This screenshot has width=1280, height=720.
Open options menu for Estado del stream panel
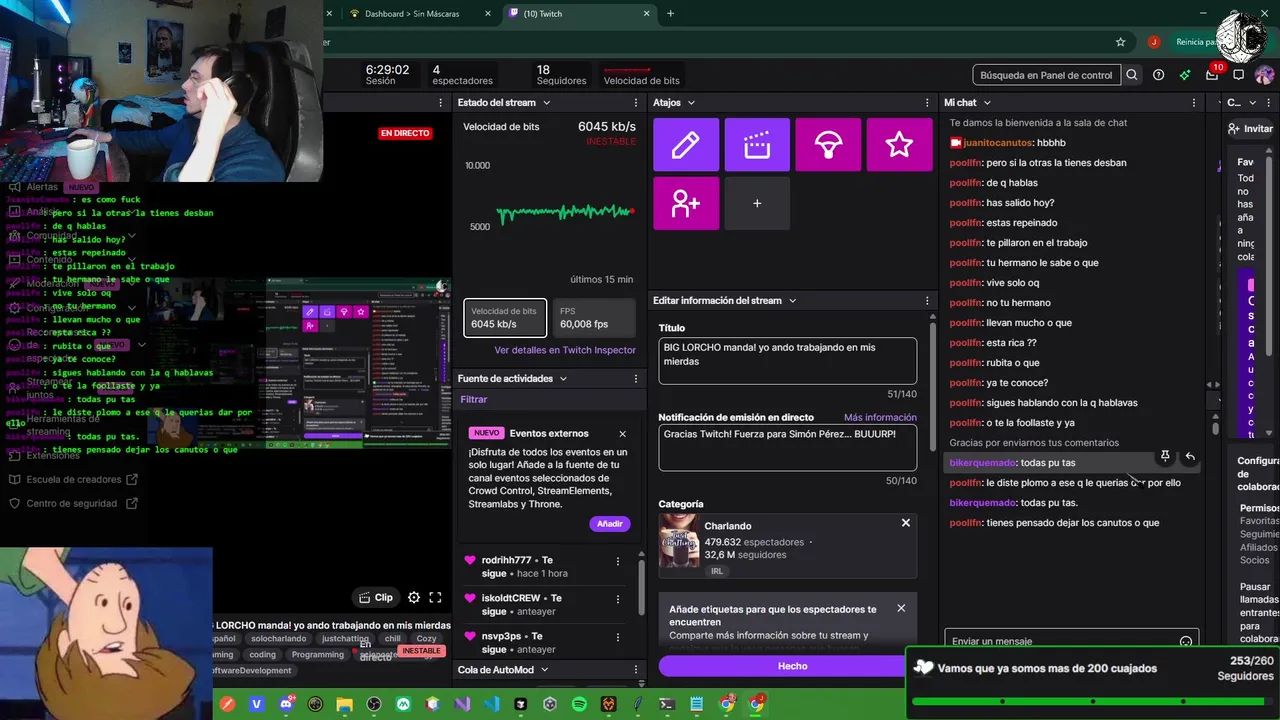(636, 103)
